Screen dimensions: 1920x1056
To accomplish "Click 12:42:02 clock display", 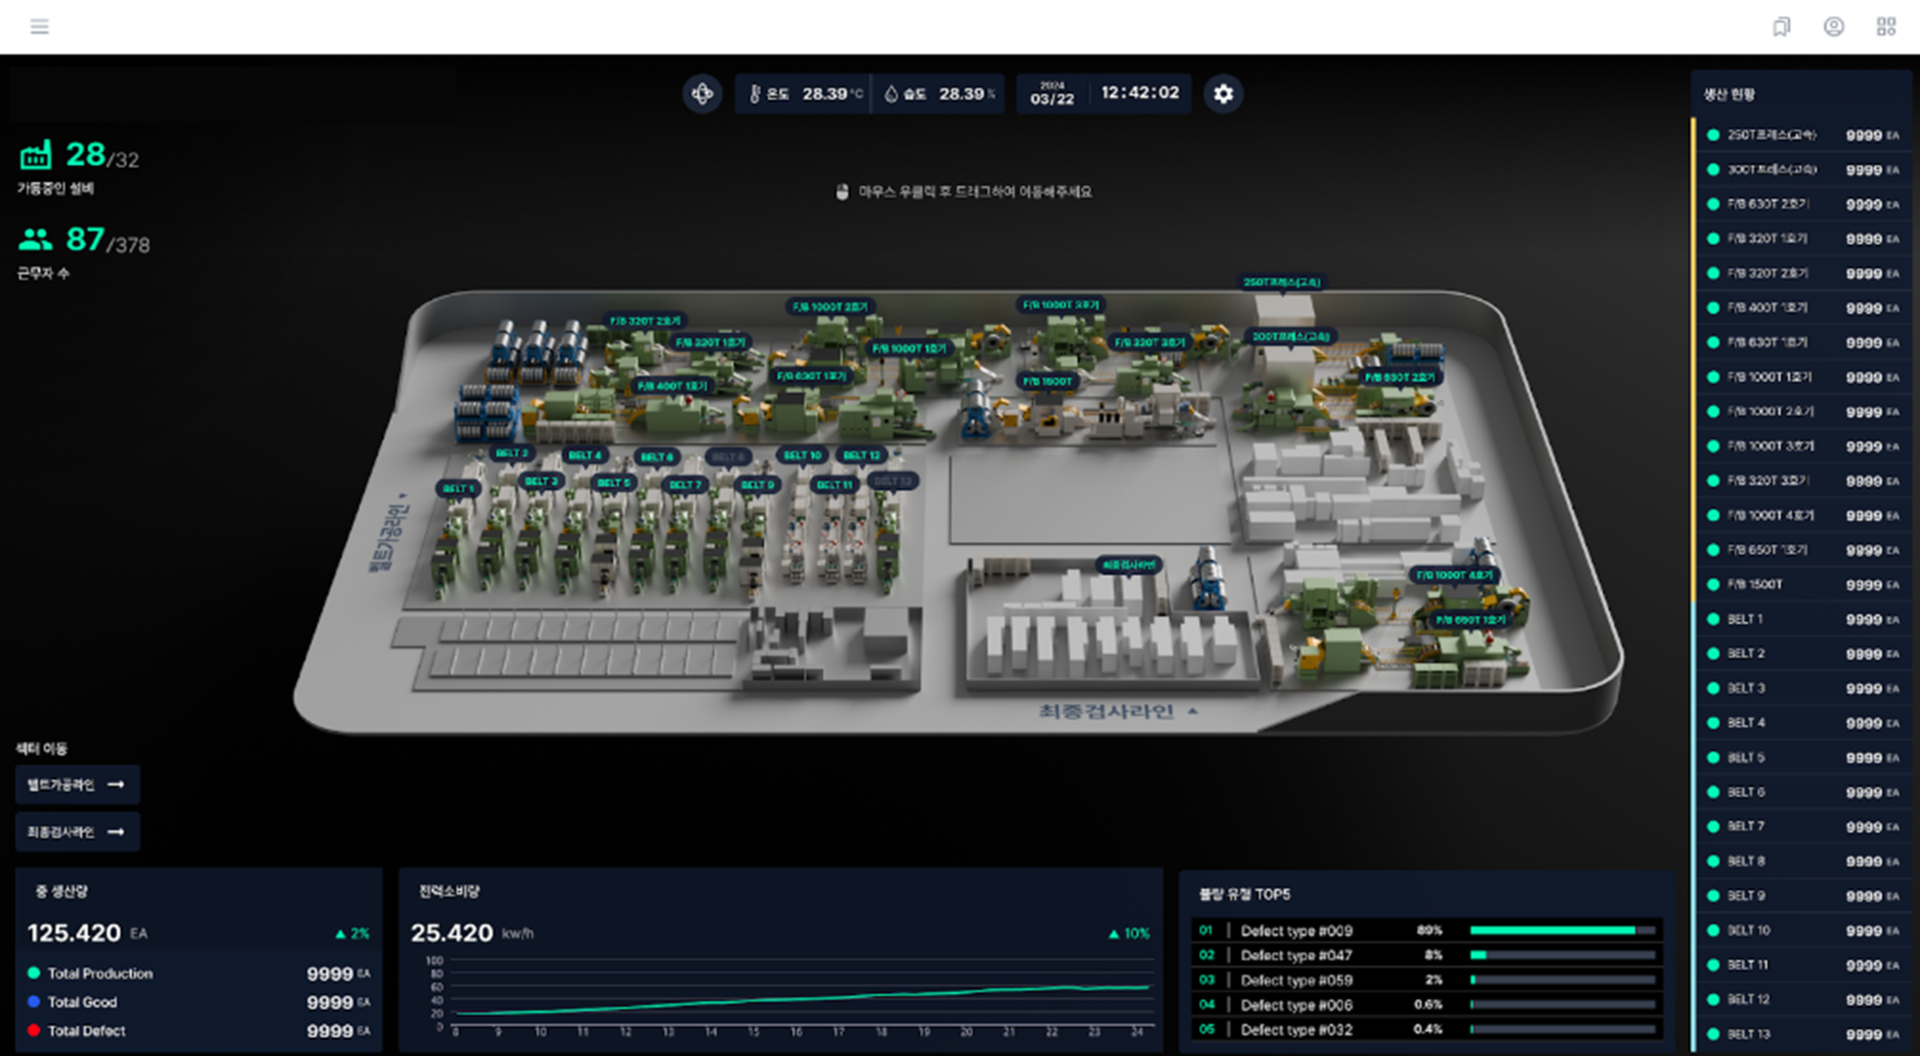I will 1140,93.
